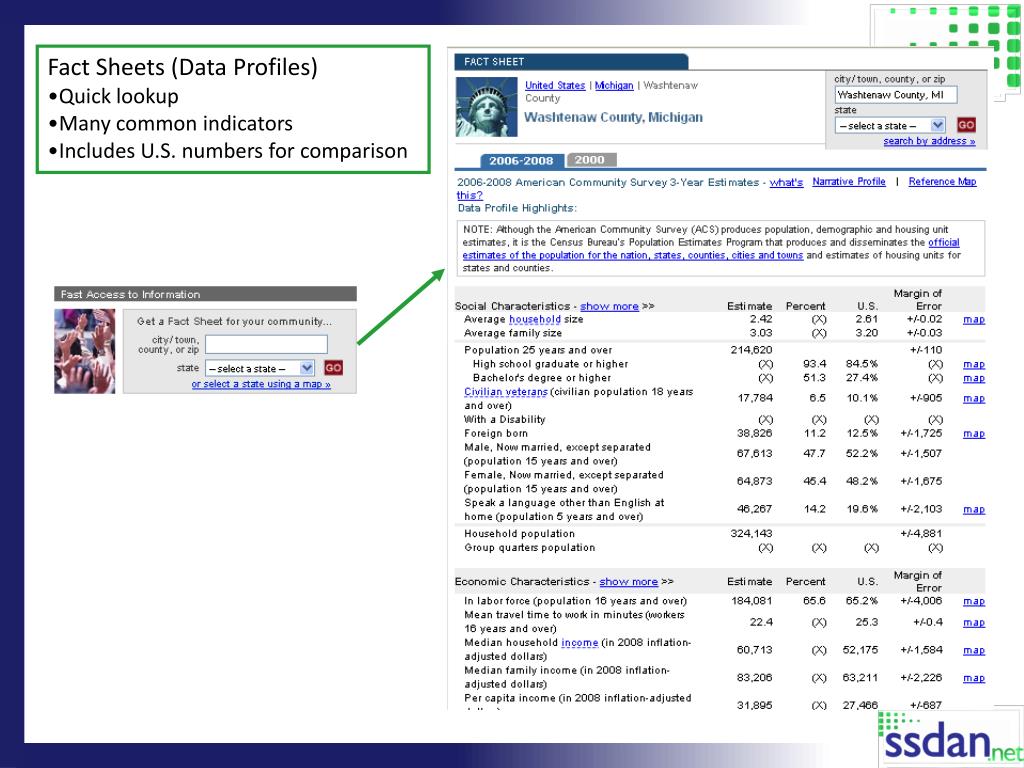Open map for Median family income row

[974, 678]
